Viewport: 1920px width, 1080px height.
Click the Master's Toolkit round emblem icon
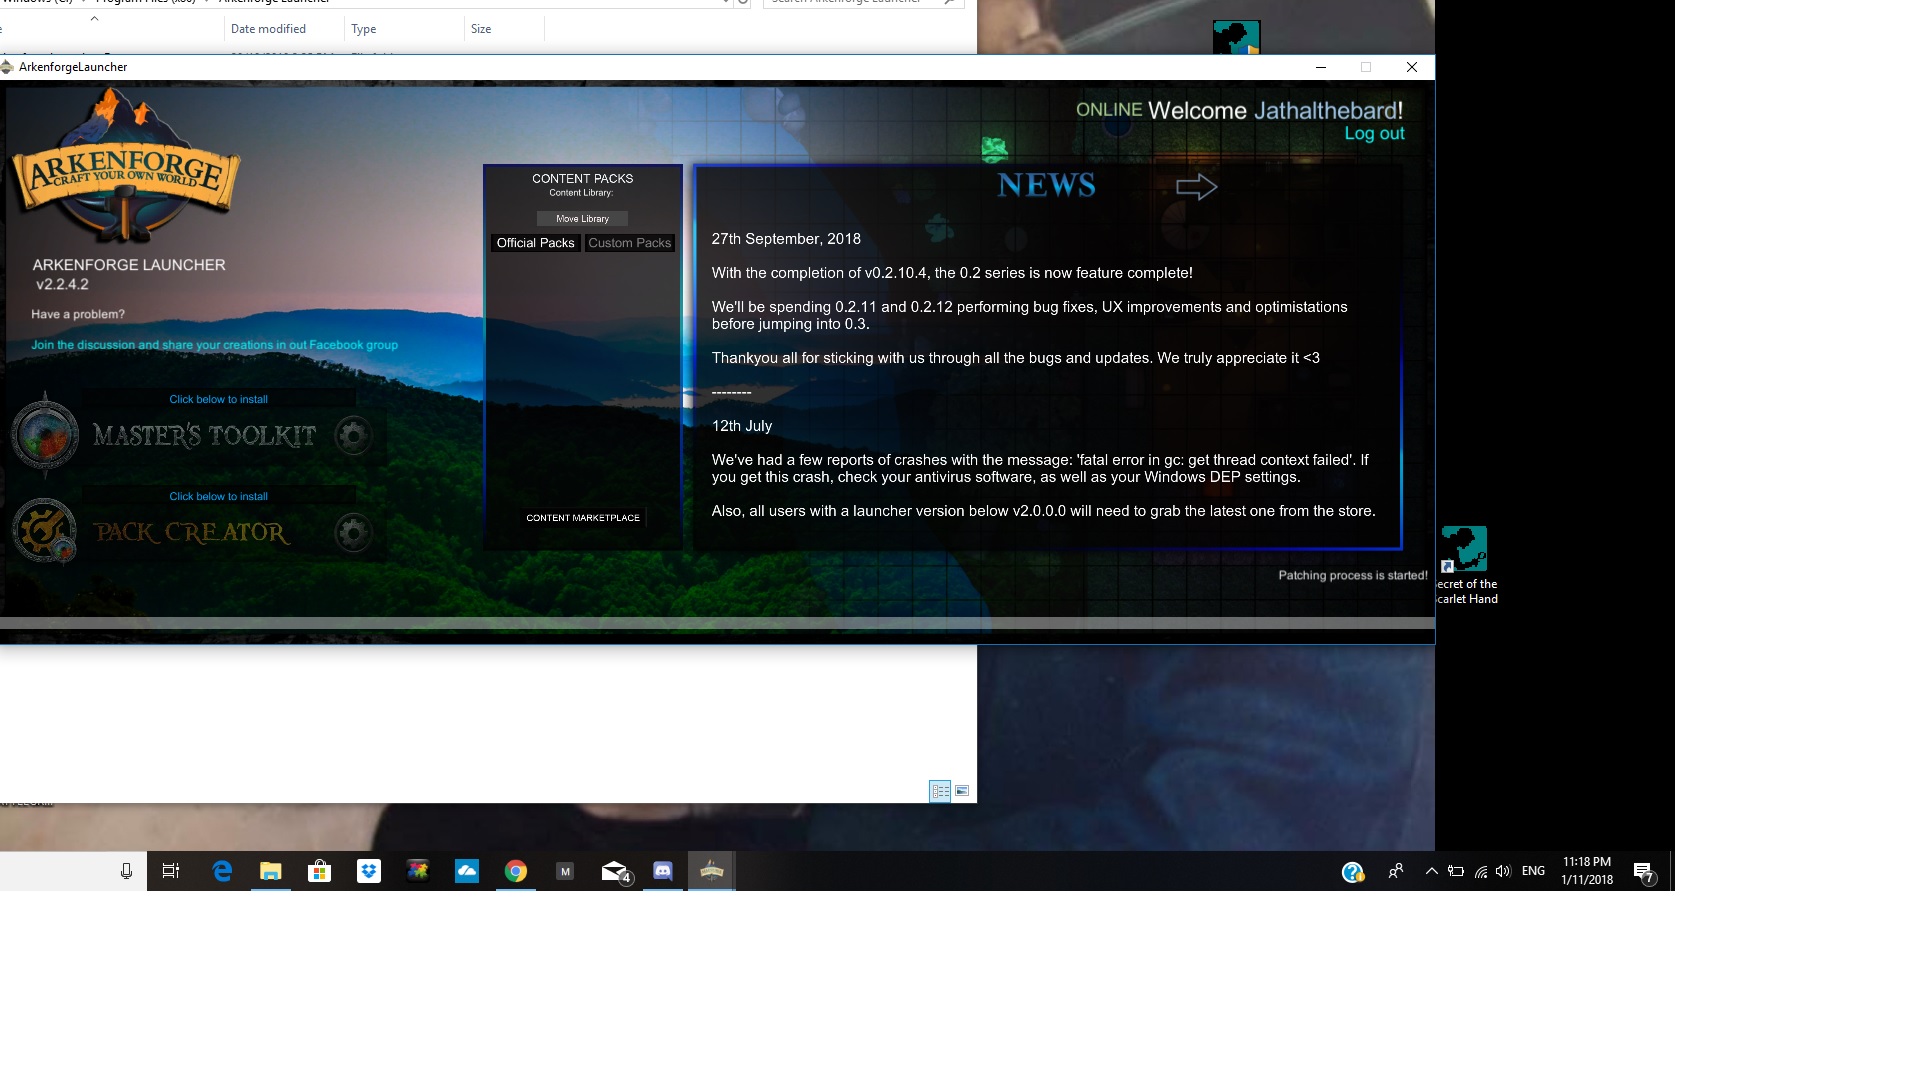[45, 434]
